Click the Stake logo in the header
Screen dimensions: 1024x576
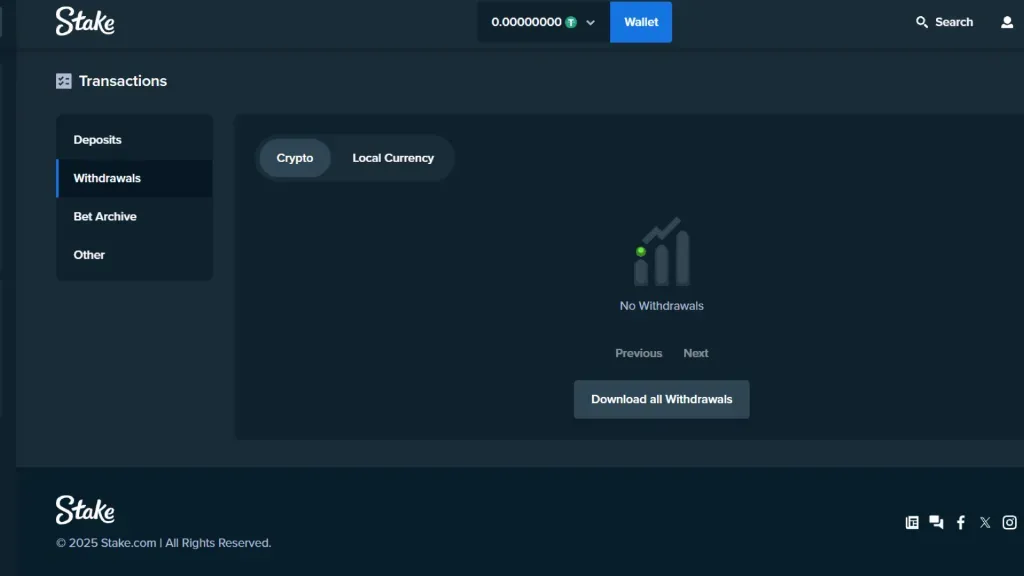pyautogui.click(x=85, y=21)
